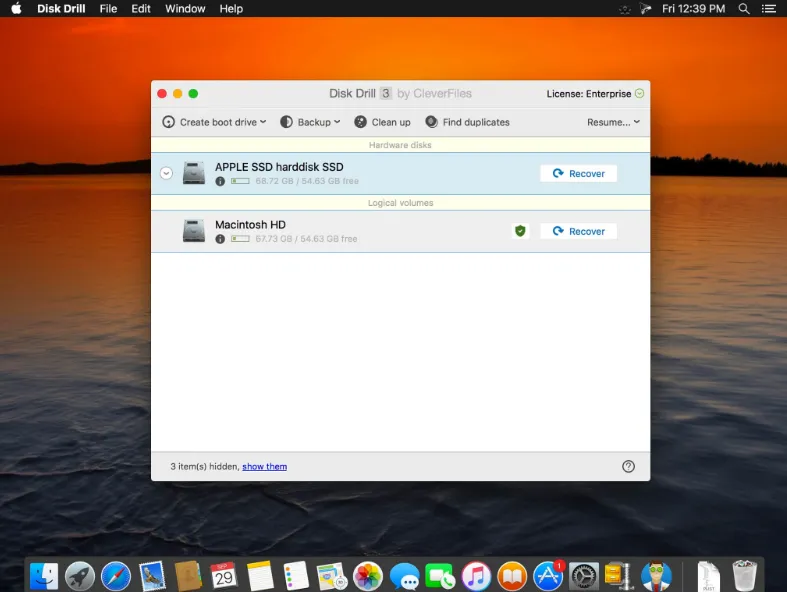
Task: Open Calendar from the Dock
Action: tap(224, 575)
